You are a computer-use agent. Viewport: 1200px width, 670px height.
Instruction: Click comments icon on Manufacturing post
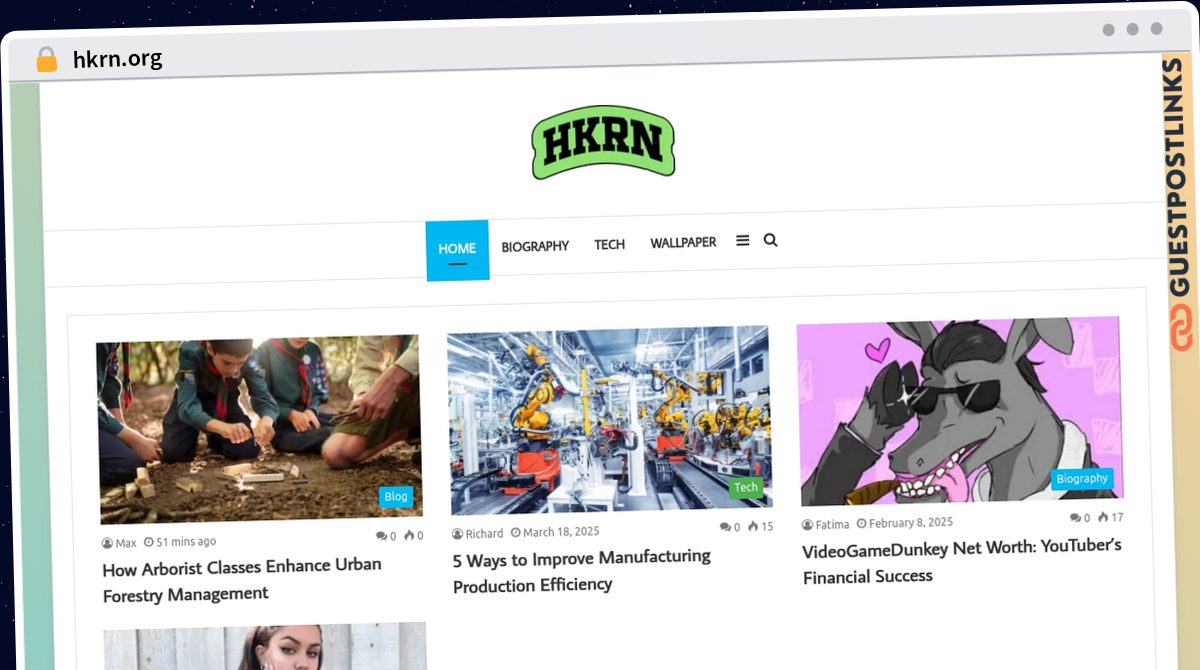click(x=725, y=527)
